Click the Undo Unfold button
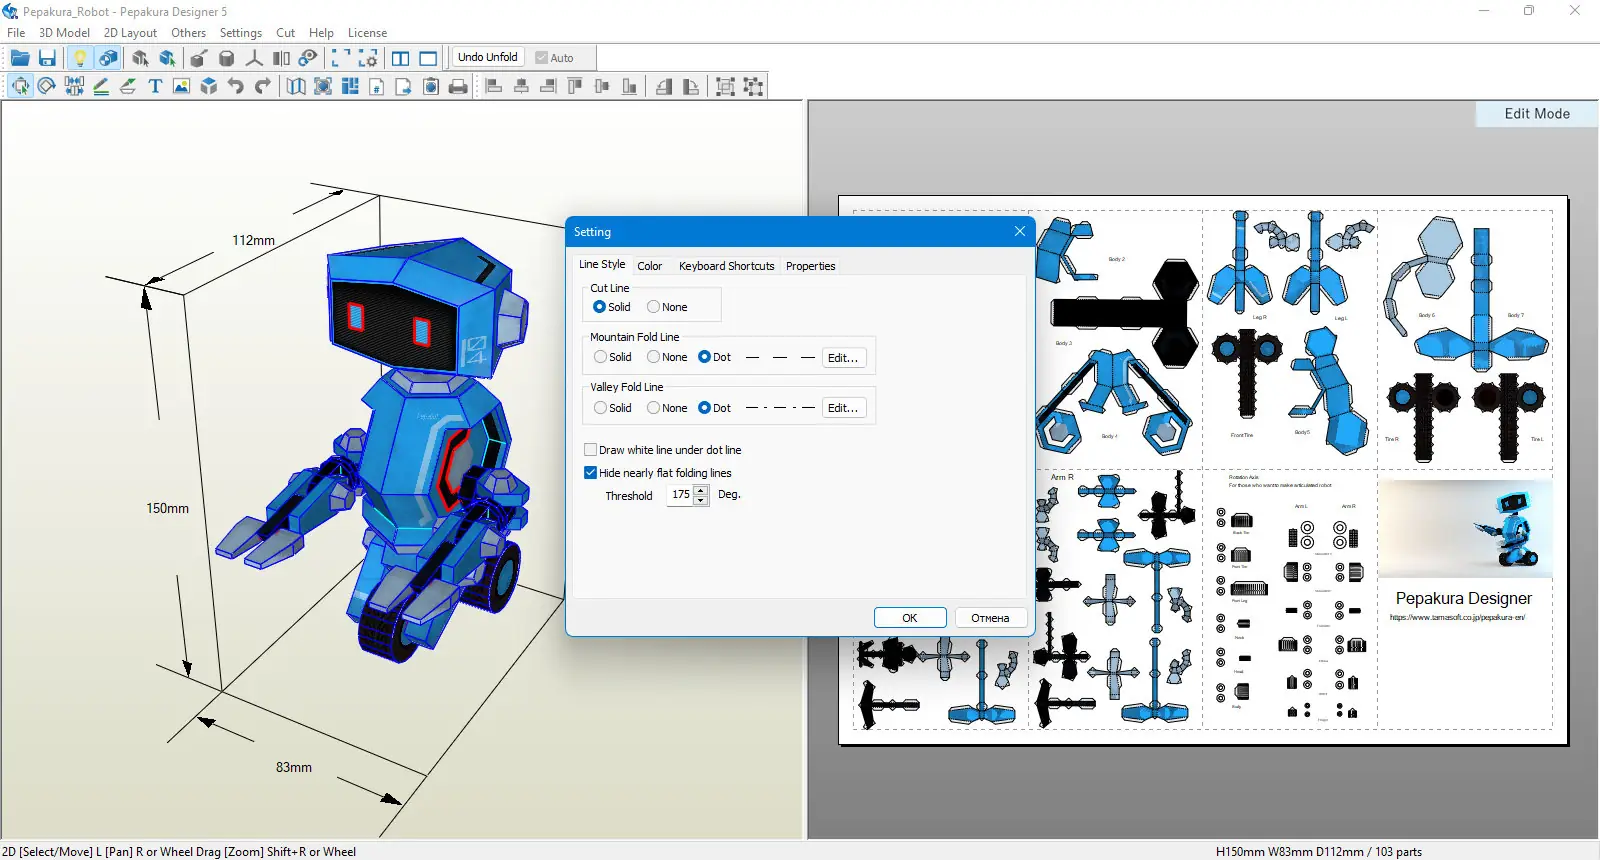This screenshot has height=860, width=1600. tap(488, 58)
